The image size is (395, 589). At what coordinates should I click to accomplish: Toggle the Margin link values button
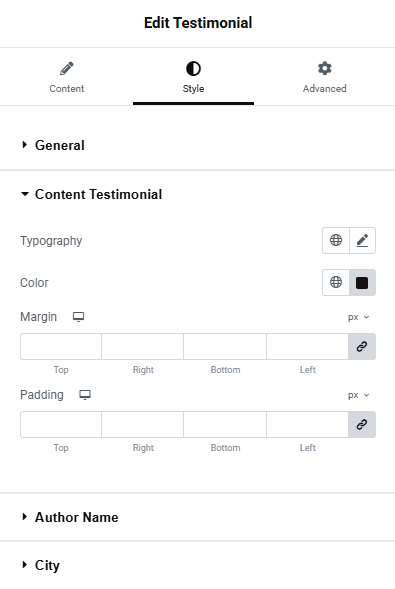coord(362,346)
